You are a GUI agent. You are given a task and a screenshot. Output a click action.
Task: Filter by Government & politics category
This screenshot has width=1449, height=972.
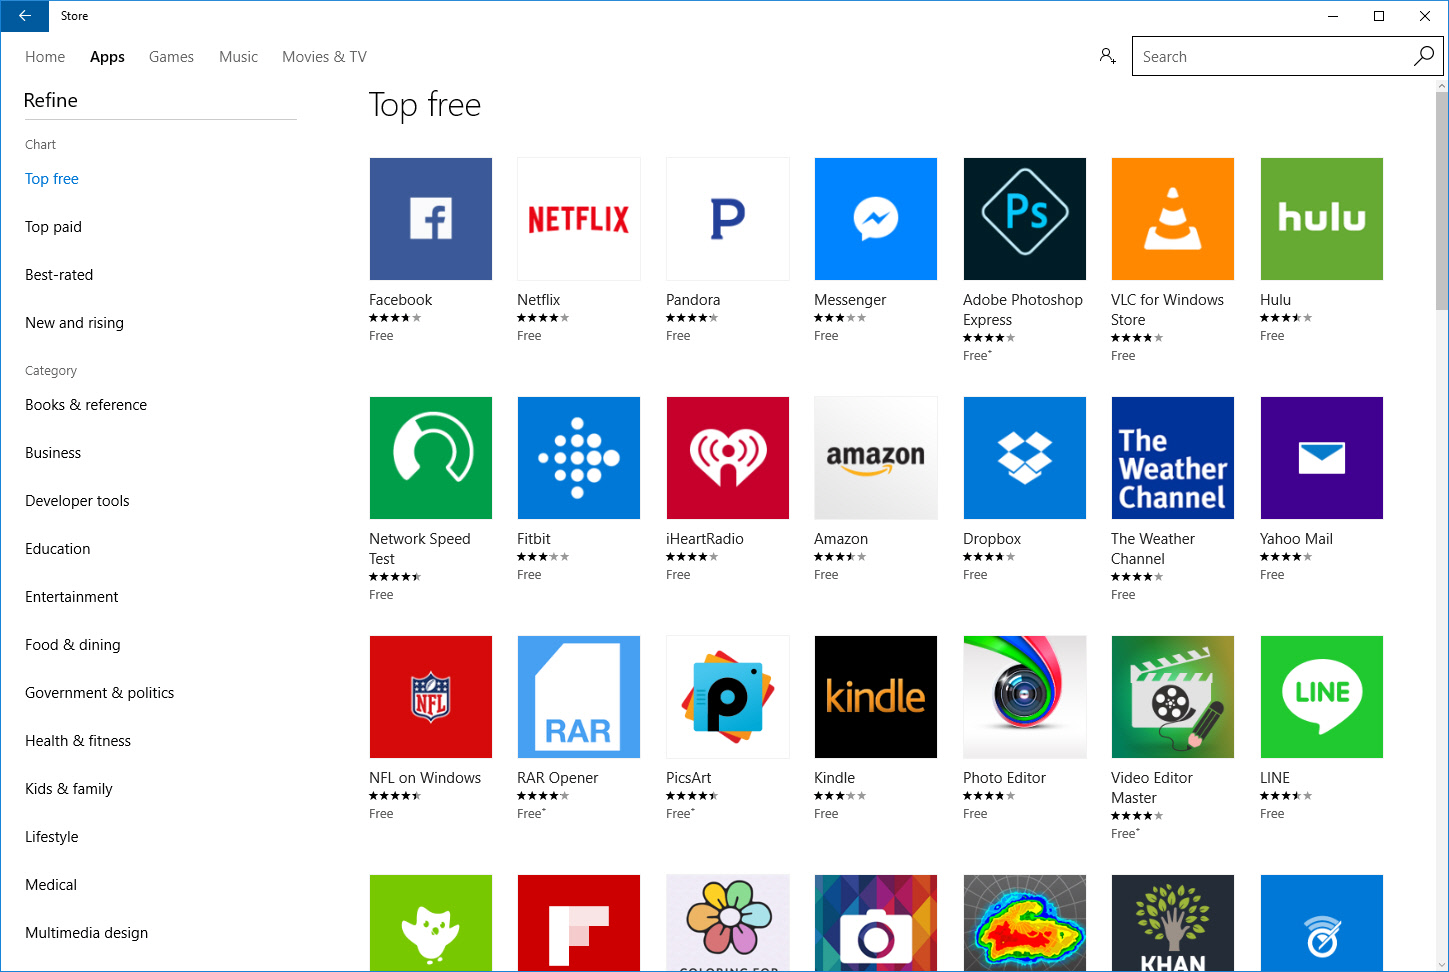[x=100, y=693]
